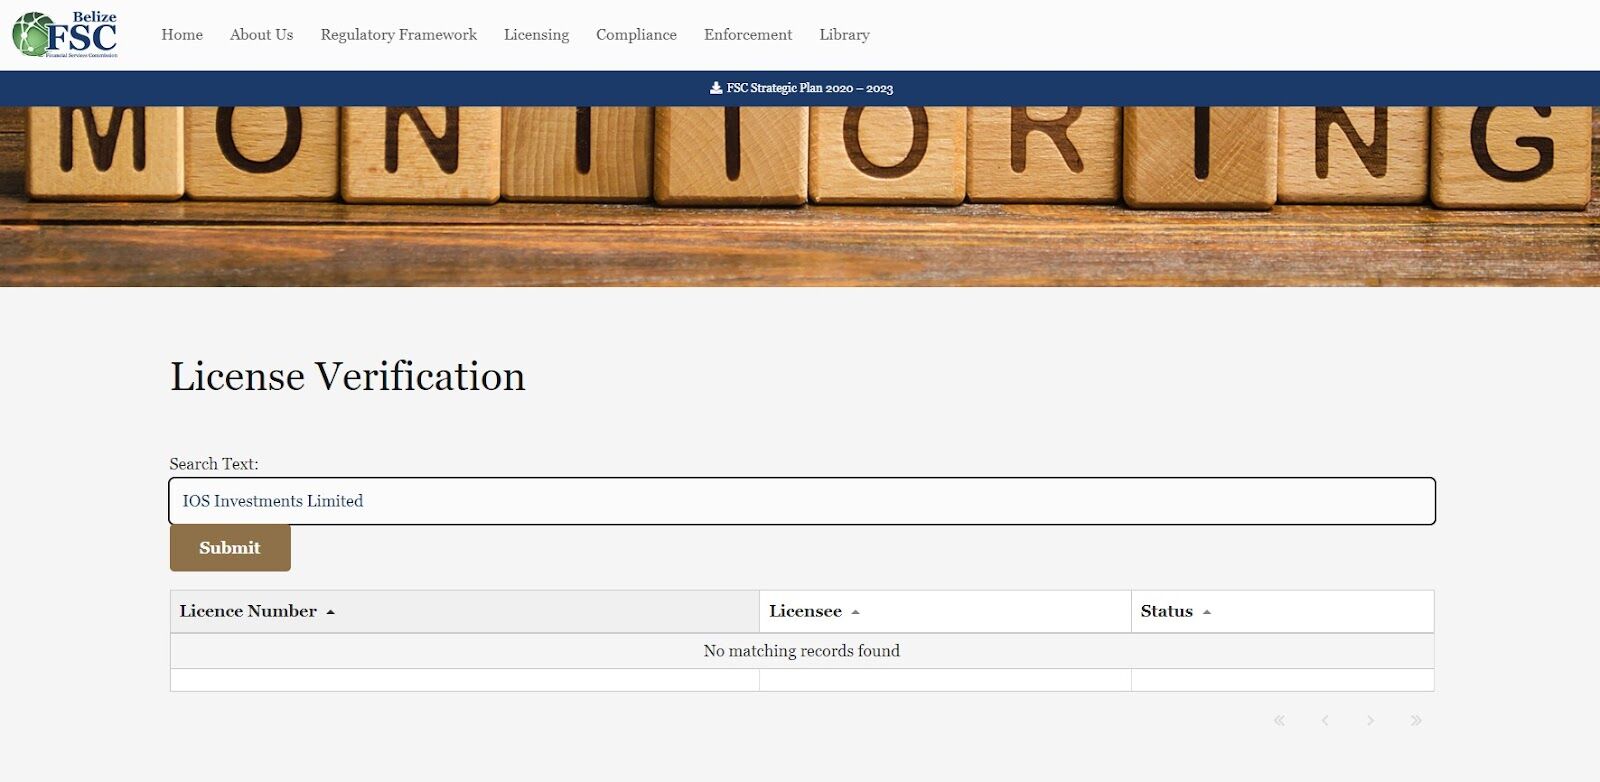Go to the next results page
This screenshot has height=782, width=1600.
click(x=1370, y=720)
